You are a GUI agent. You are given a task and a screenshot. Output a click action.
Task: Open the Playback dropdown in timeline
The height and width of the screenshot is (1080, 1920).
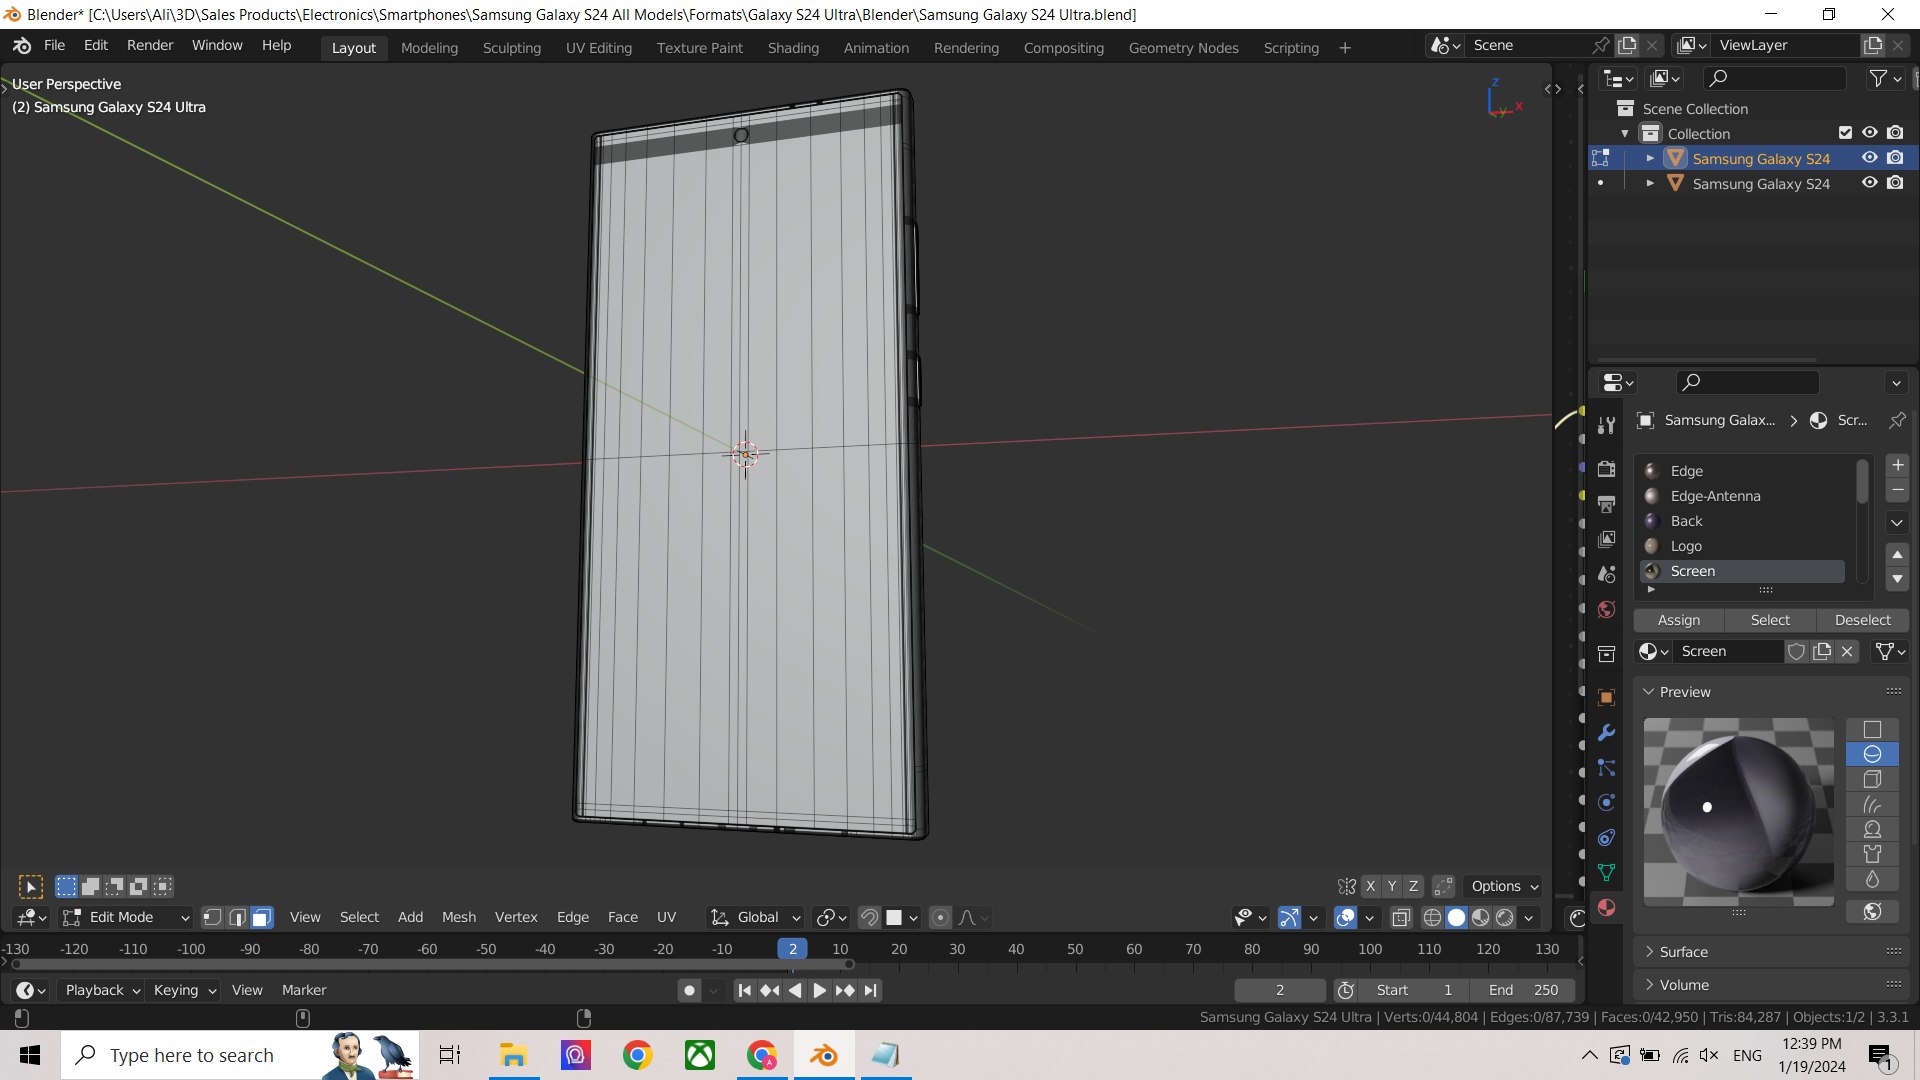click(x=102, y=990)
